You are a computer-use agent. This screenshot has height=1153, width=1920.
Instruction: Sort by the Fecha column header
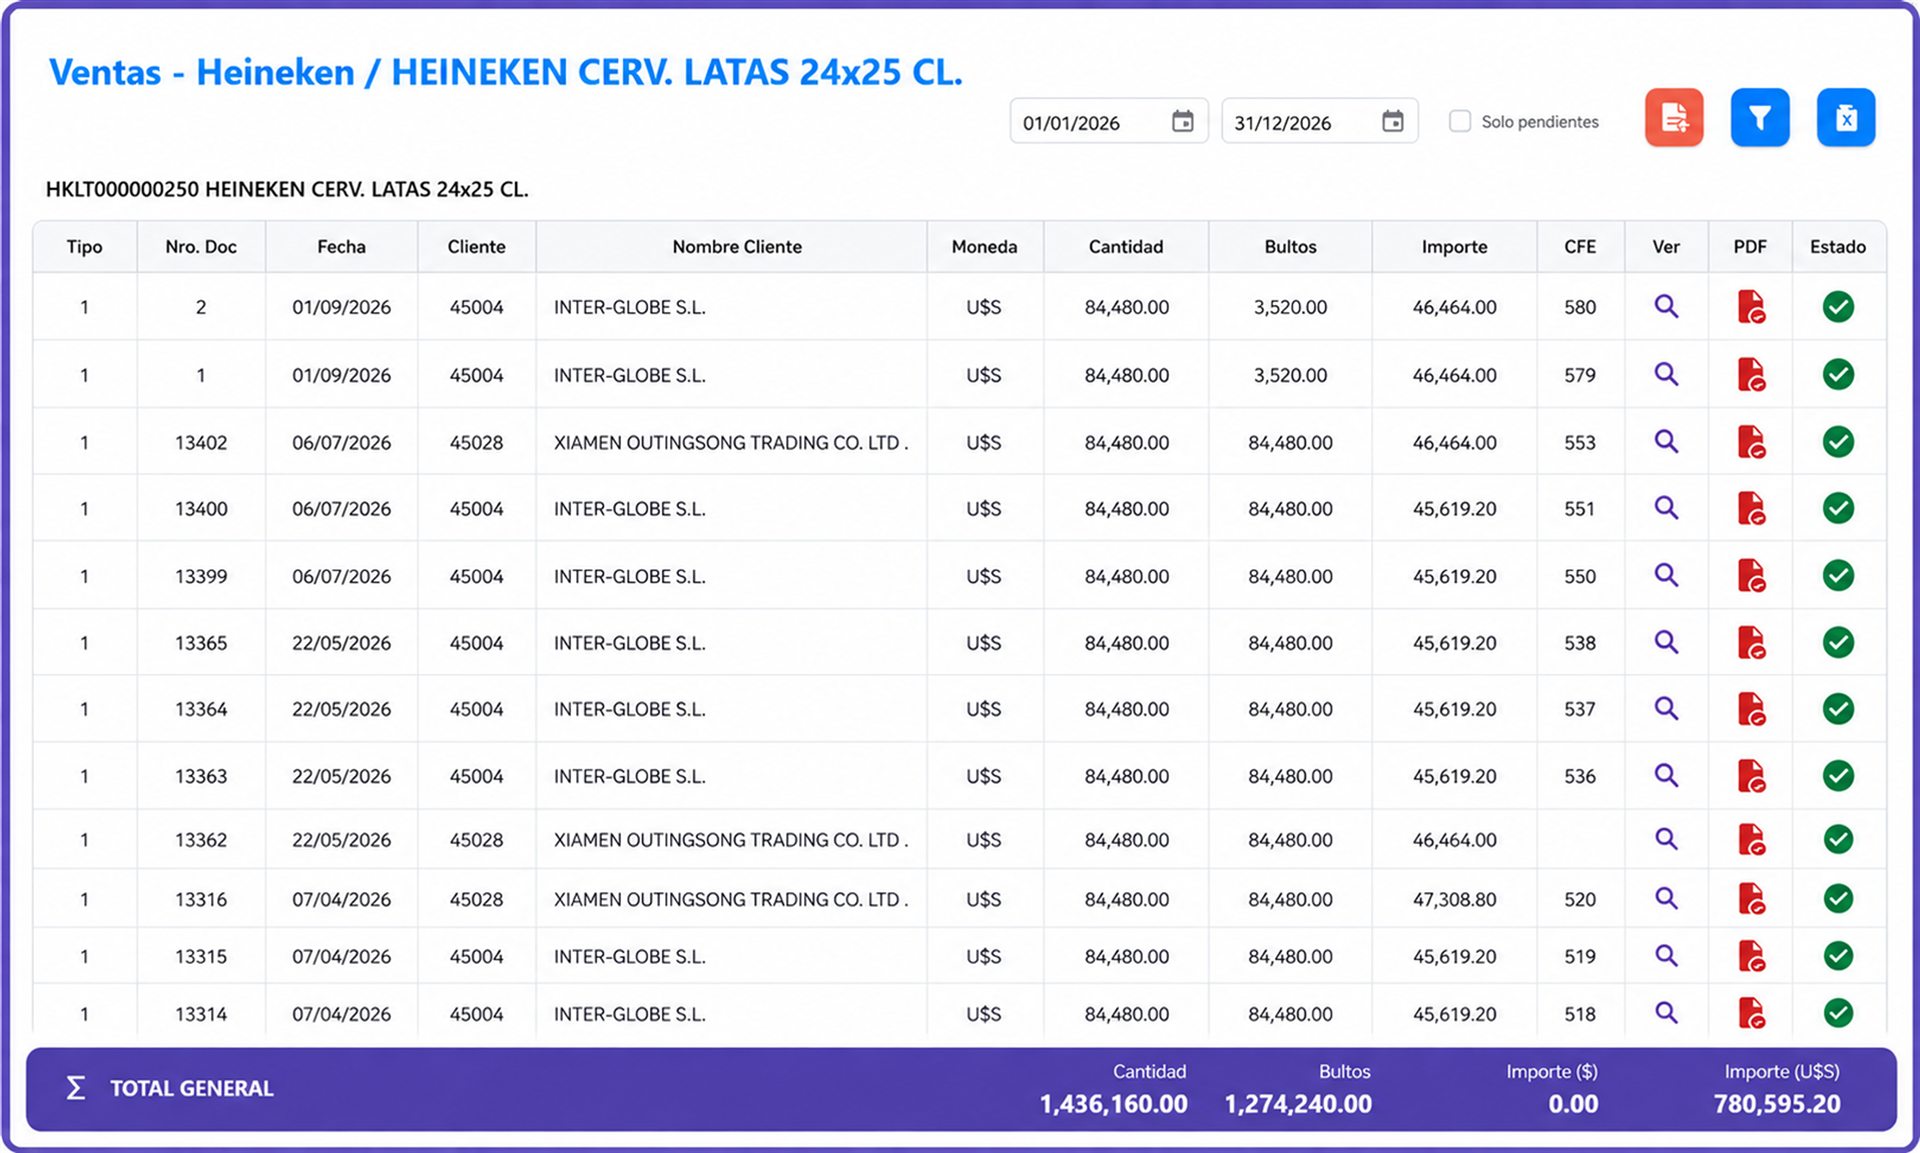click(341, 247)
